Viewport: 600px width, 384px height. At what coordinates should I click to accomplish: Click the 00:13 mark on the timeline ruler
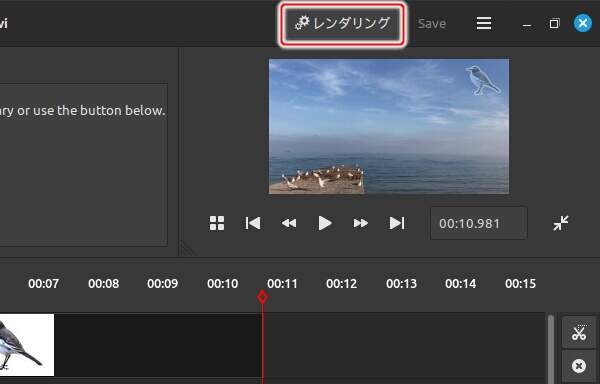pos(401,284)
